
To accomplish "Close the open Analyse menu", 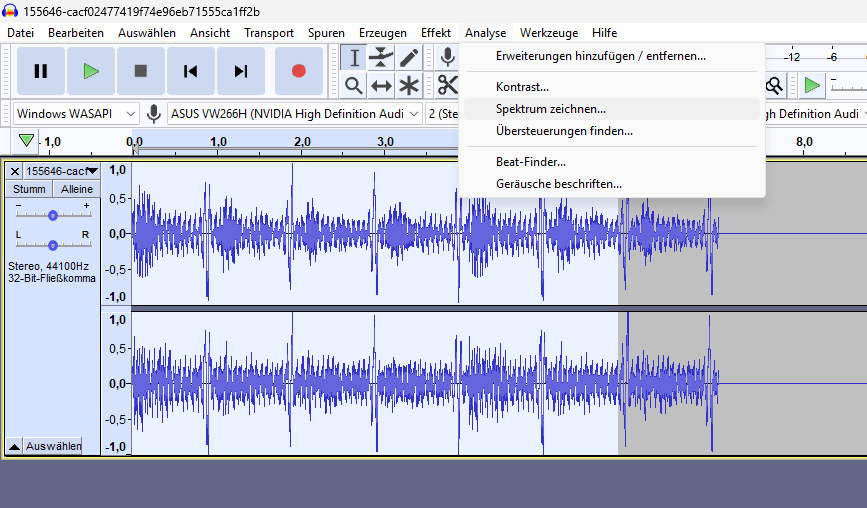I will 485,33.
